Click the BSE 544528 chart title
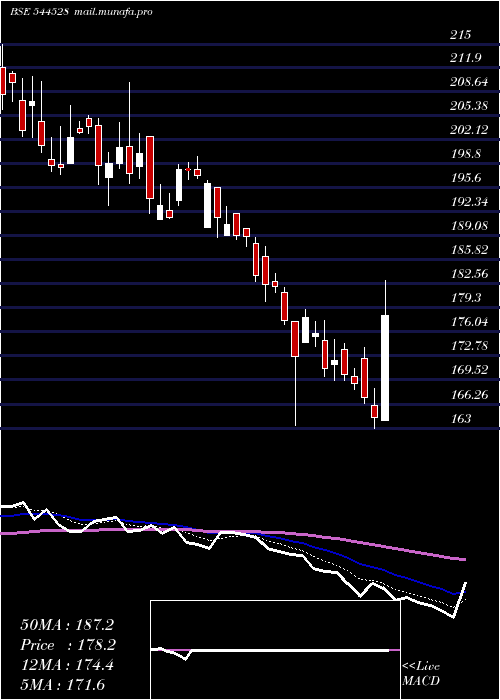The height and width of the screenshot is (700, 500). [39, 12]
